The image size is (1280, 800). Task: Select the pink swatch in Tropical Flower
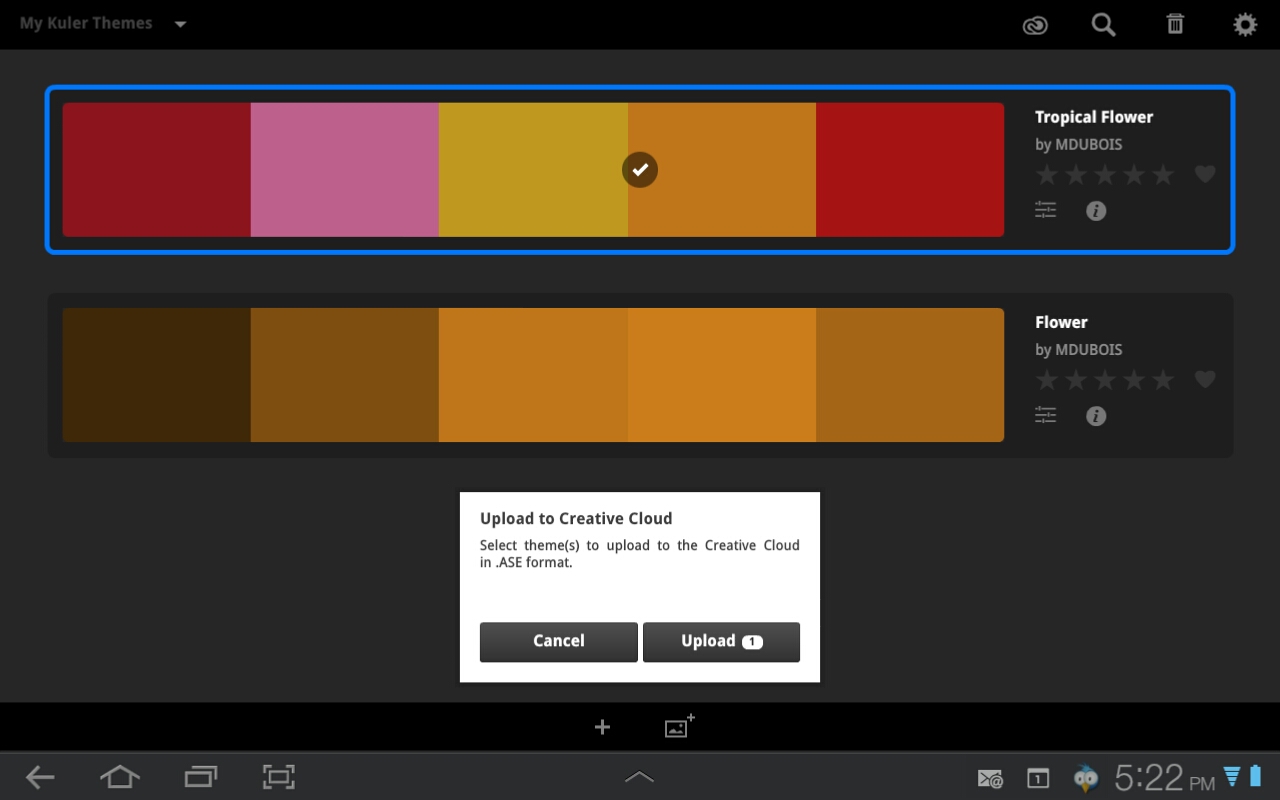point(345,170)
